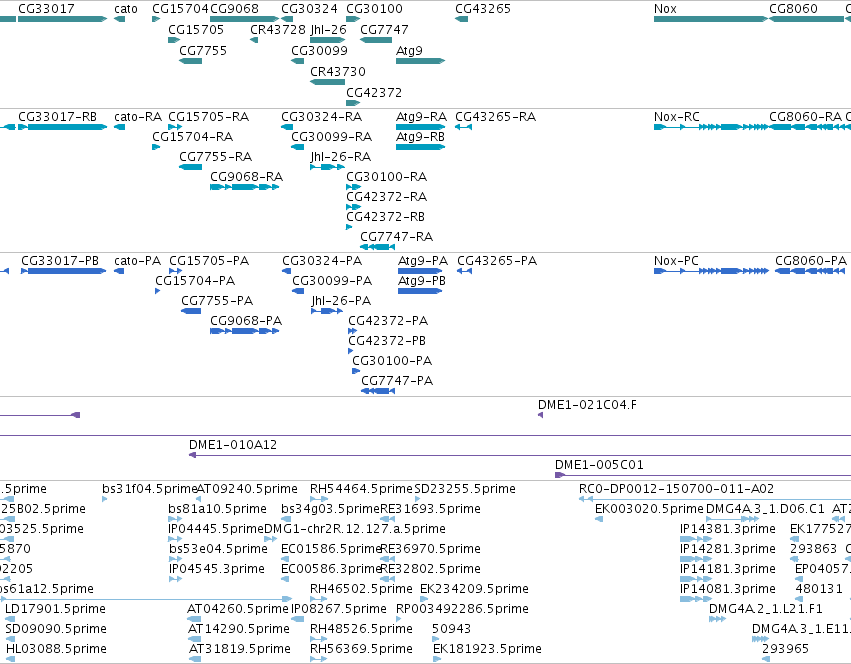Select protein Atg9-PA
The image size is (851, 664).
[420, 271]
